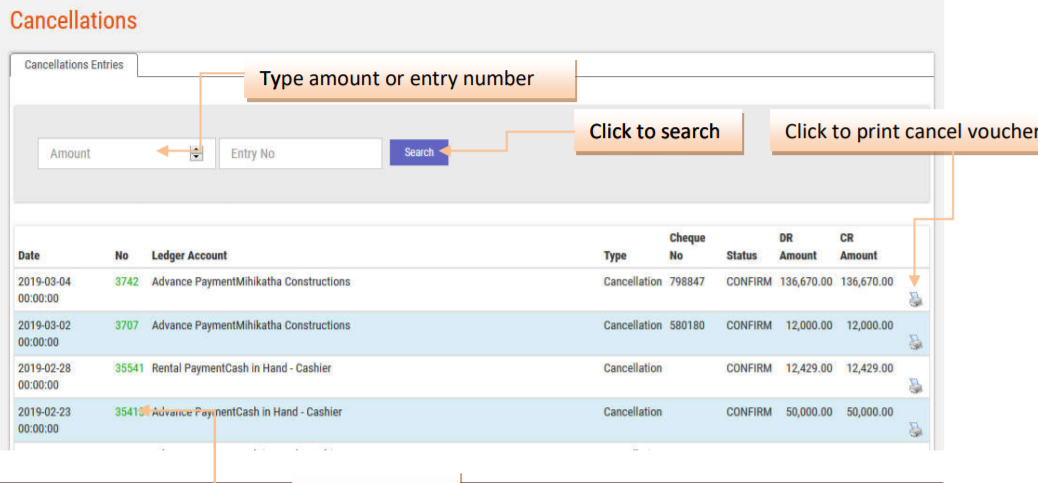Print cancel voucher for entry 35541
Screen dimensions: 1038x483
pyautogui.click(x=915, y=386)
